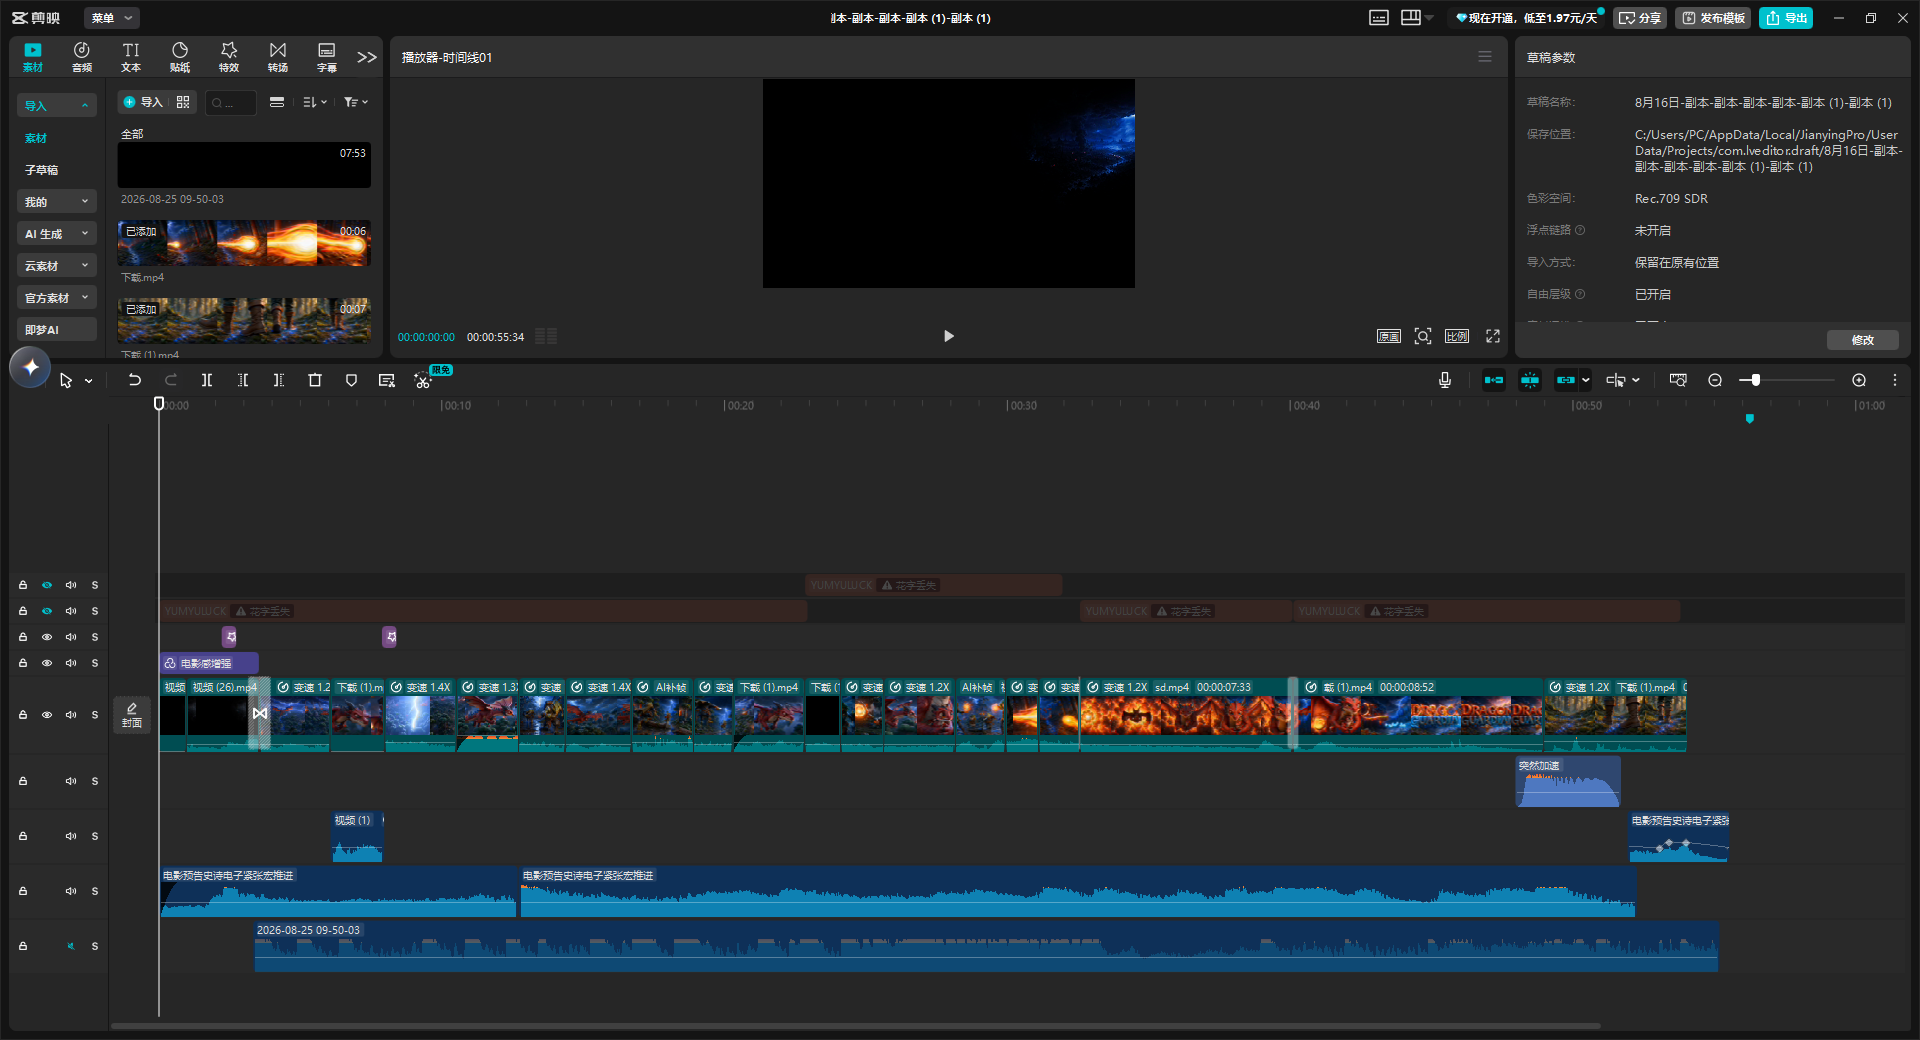
Task: Expand the 云素材 sidebar section
Action: click(57, 266)
